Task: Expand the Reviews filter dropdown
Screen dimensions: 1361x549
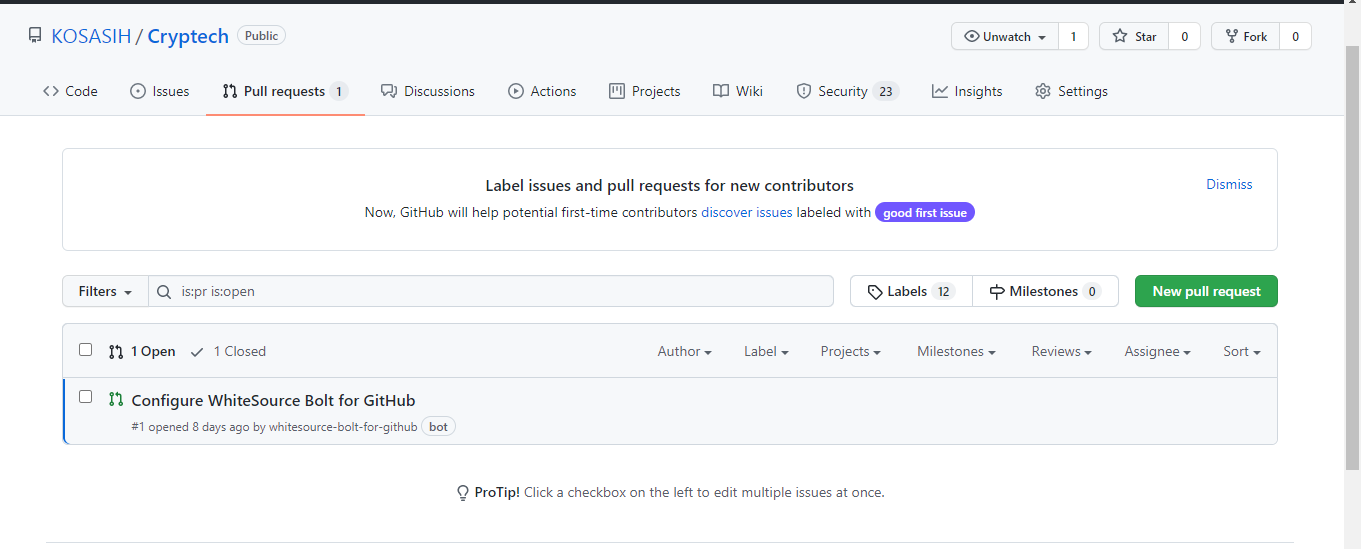Action: pyautogui.click(x=1061, y=351)
